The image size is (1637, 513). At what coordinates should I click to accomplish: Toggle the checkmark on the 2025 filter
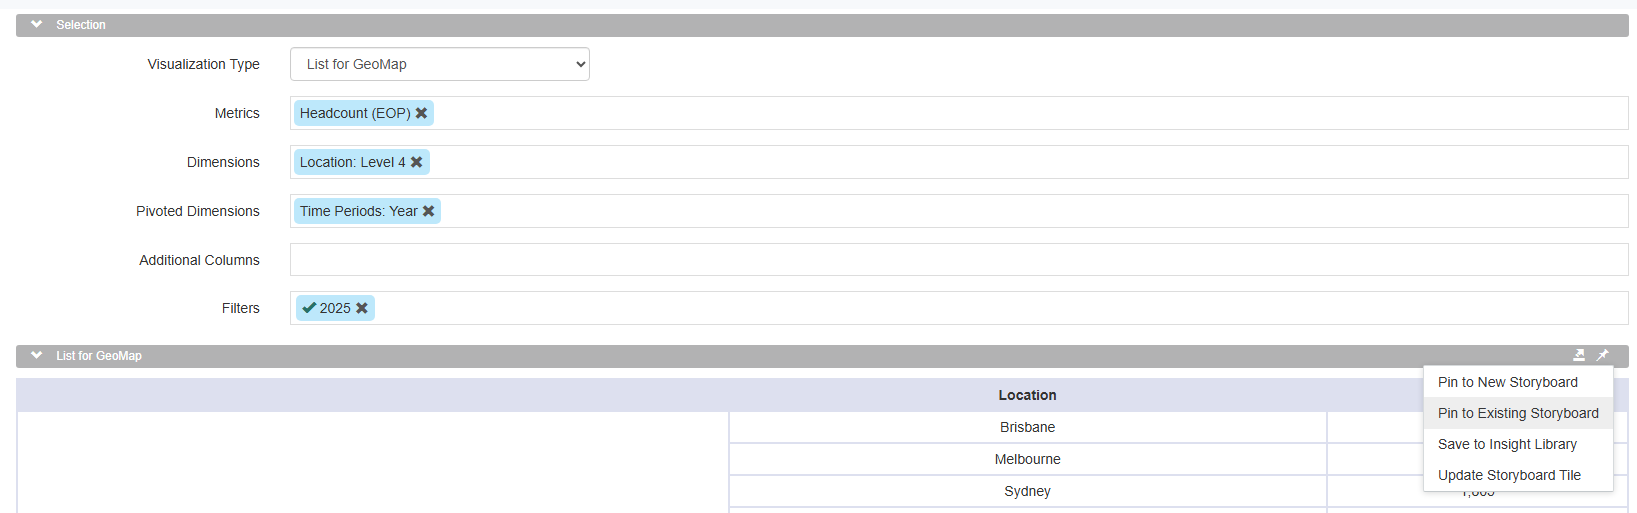[309, 308]
